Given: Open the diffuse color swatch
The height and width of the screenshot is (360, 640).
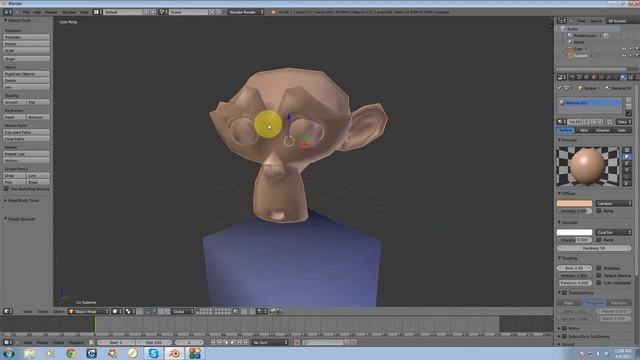Looking at the screenshot, I should (x=574, y=203).
